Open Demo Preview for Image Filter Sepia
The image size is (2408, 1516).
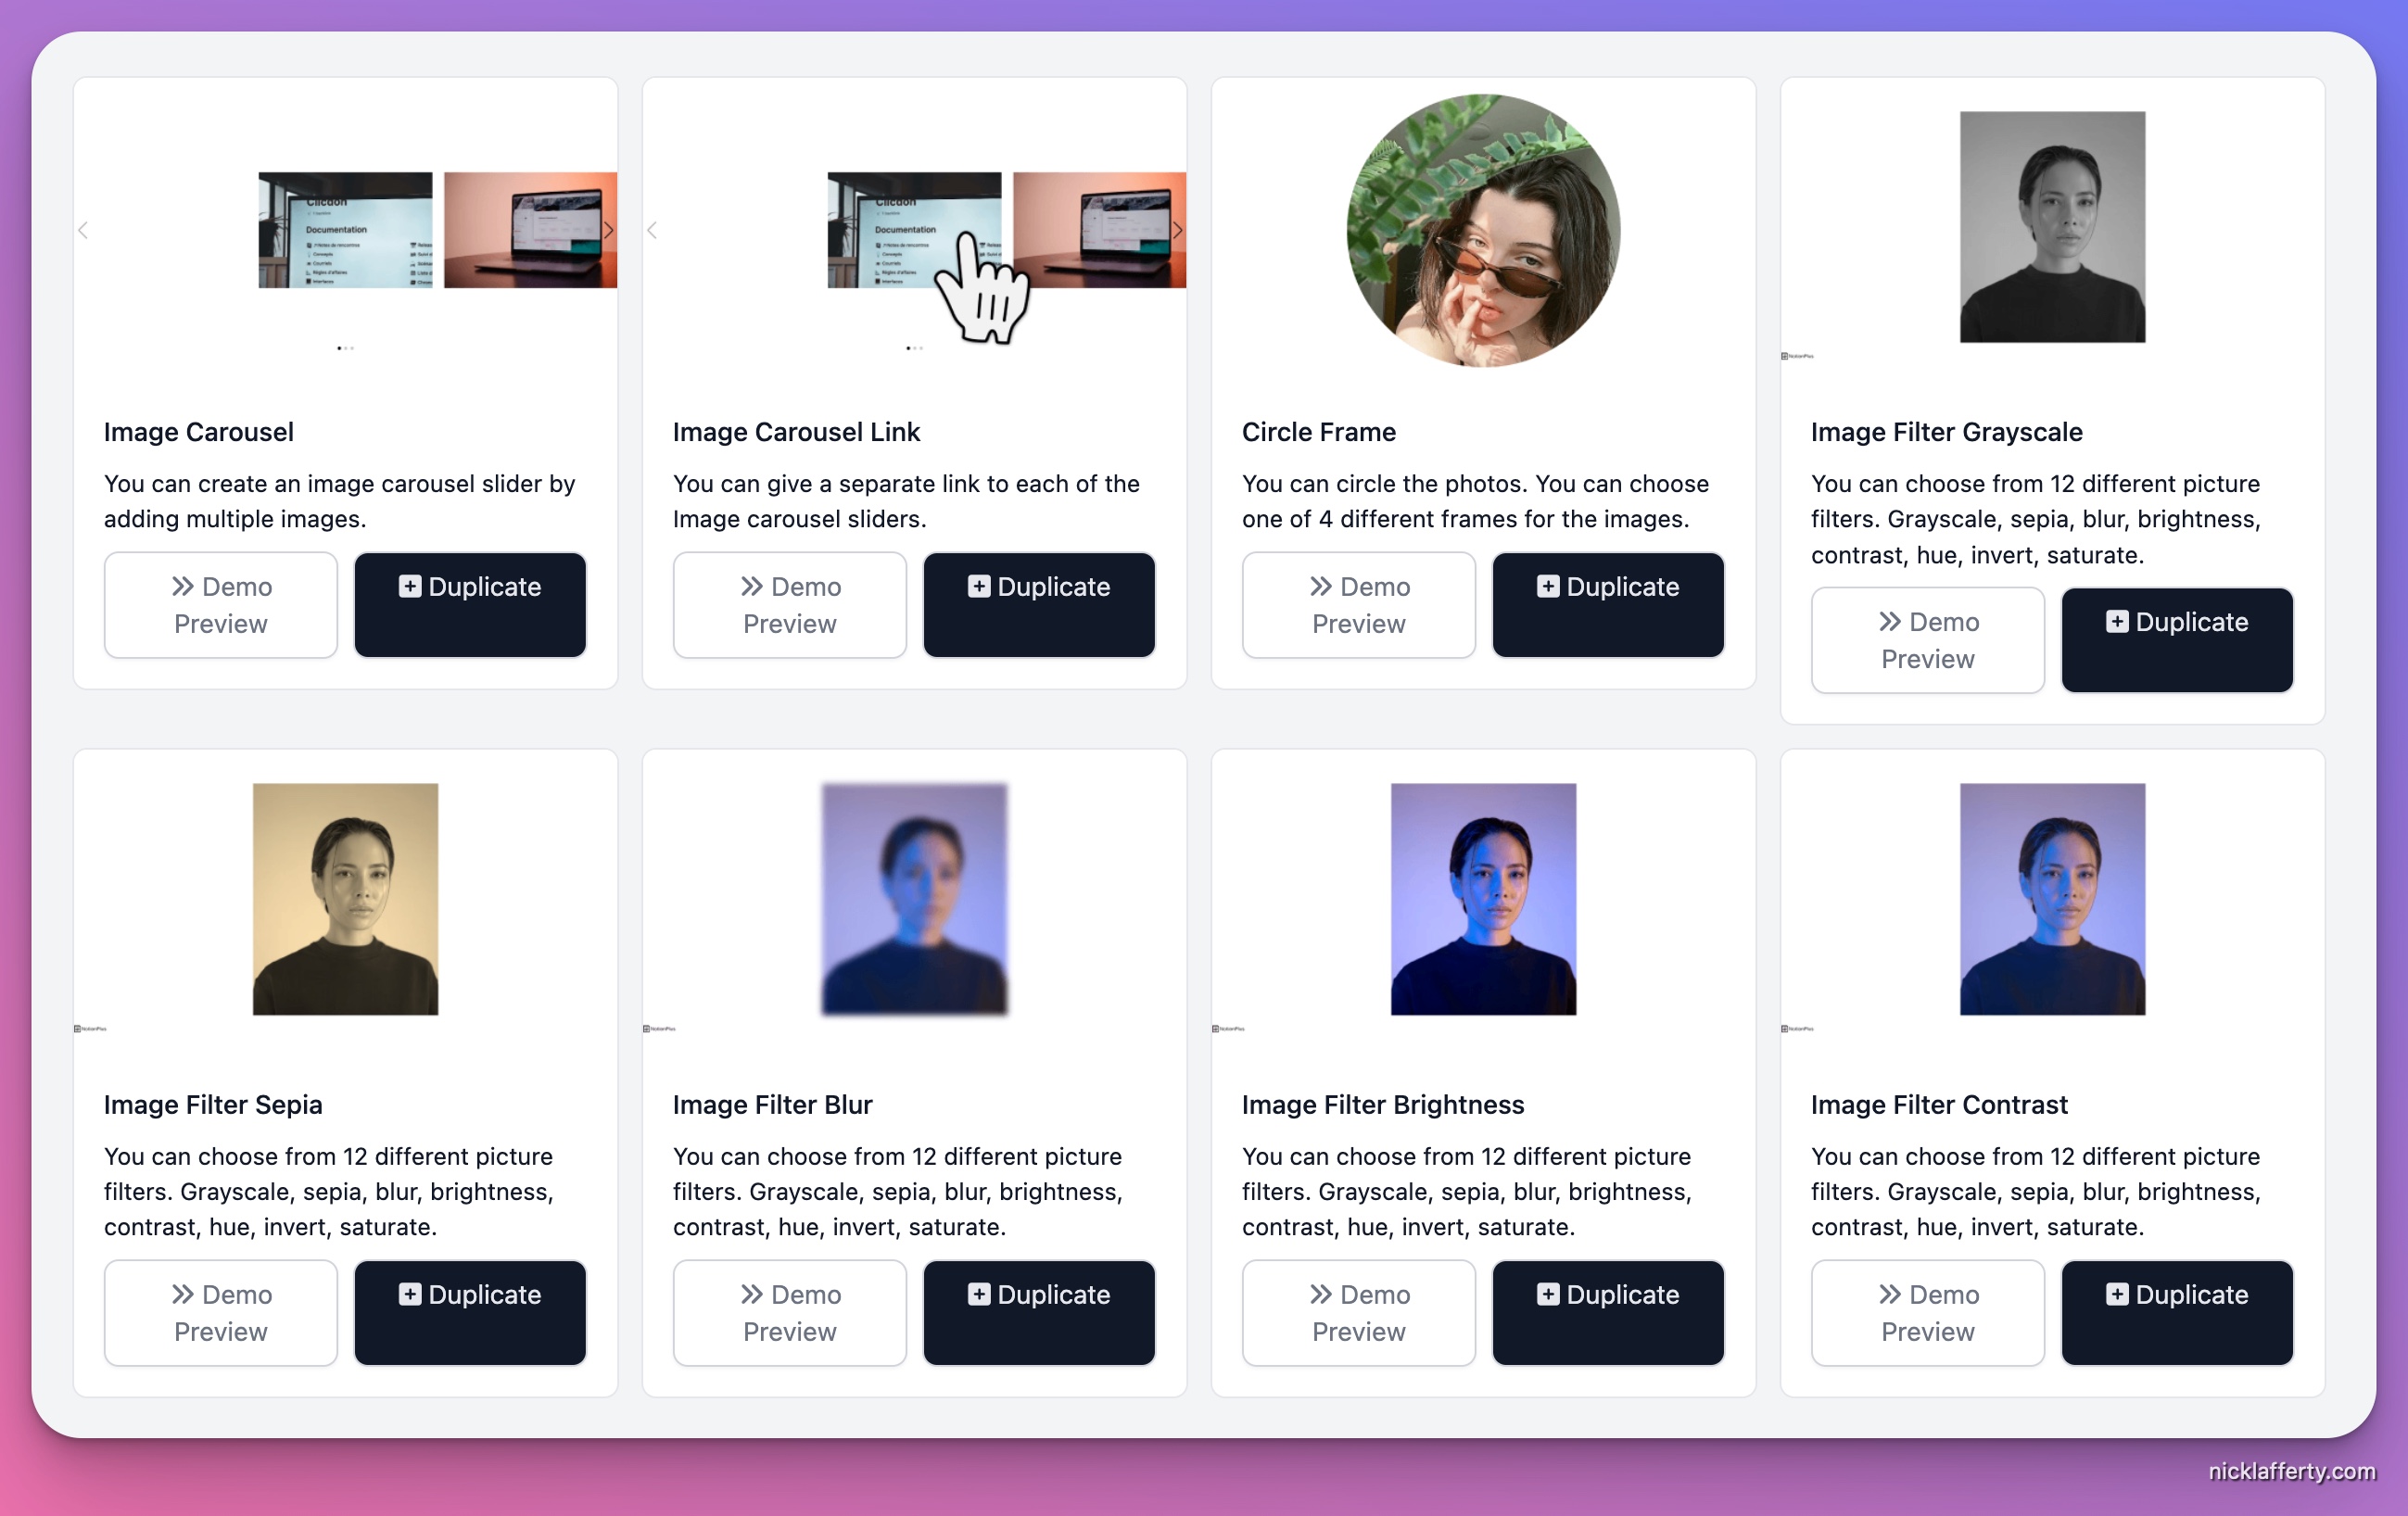point(221,1313)
